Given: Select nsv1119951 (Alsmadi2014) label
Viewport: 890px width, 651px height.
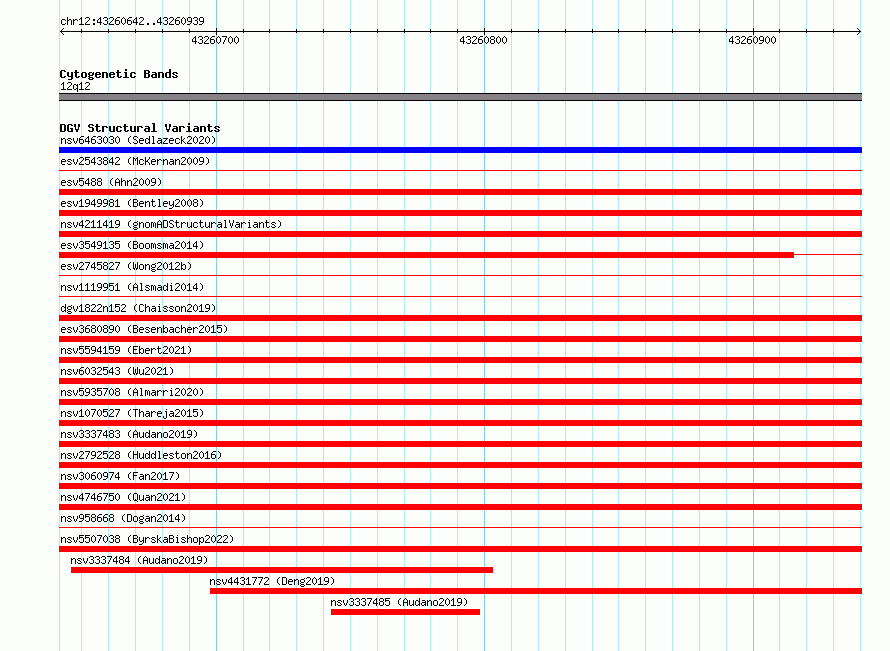Looking at the screenshot, I should (132, 287).
